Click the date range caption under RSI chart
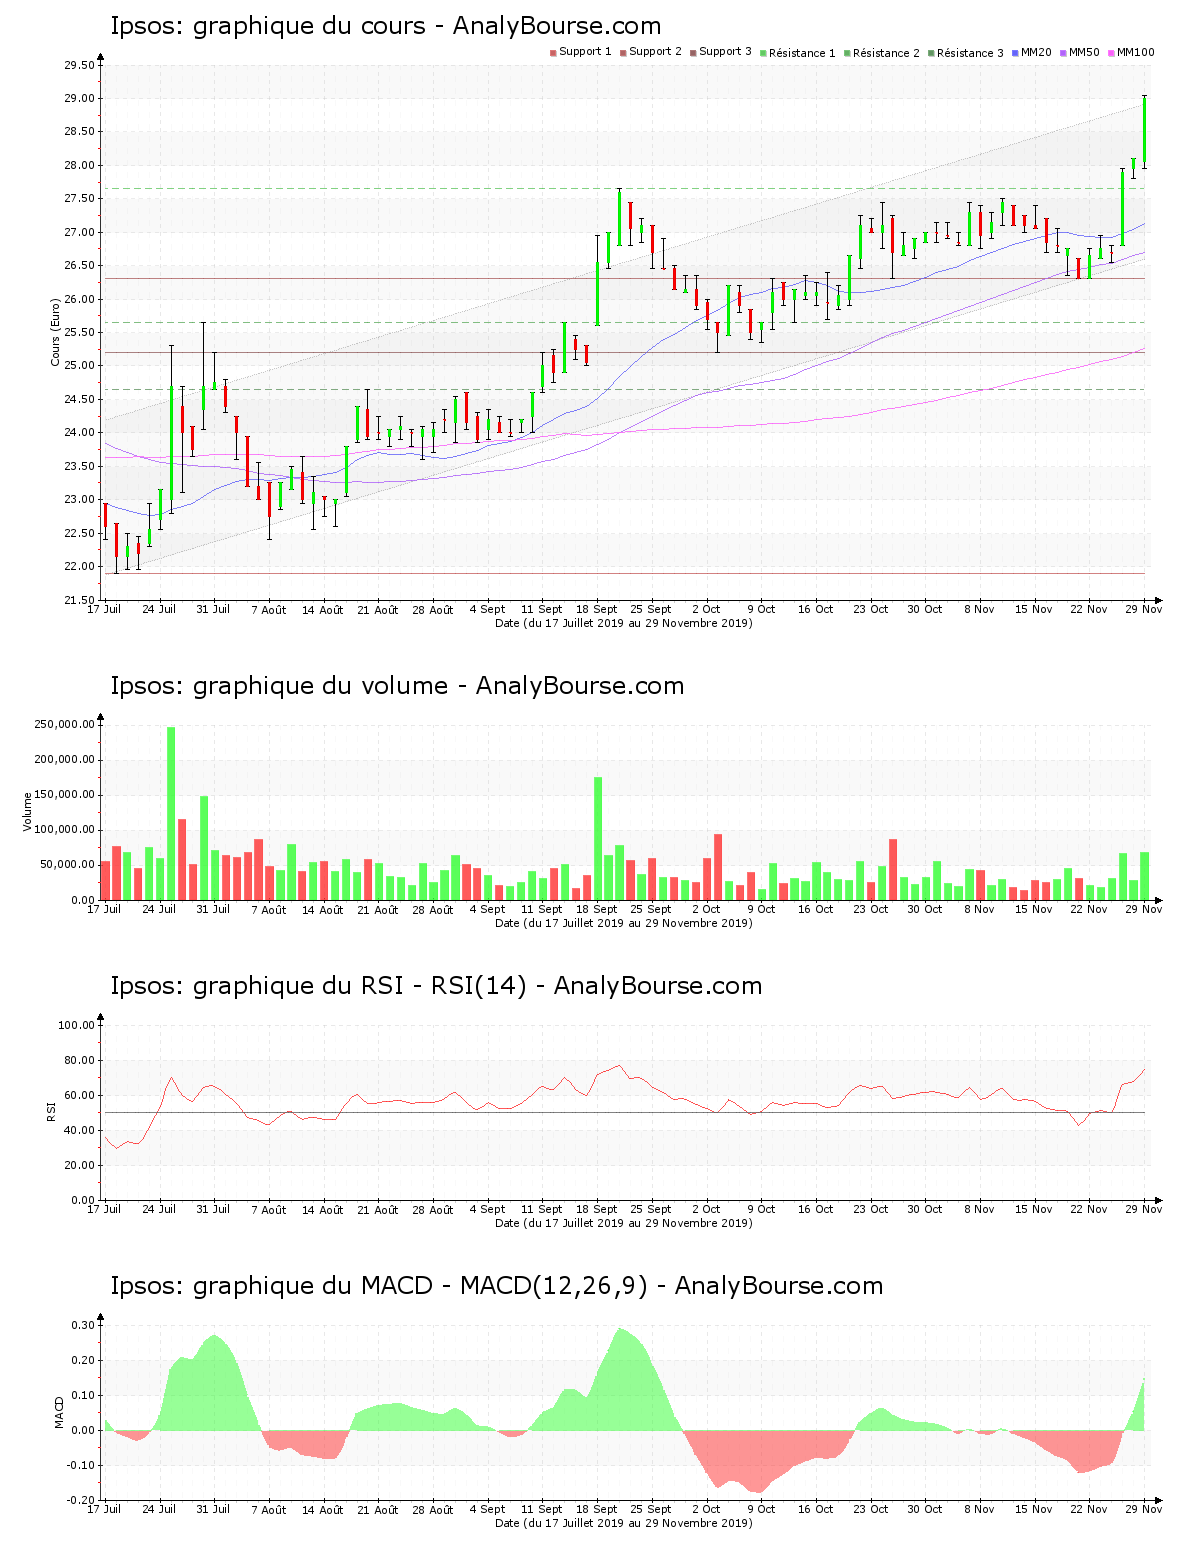 624,1223
